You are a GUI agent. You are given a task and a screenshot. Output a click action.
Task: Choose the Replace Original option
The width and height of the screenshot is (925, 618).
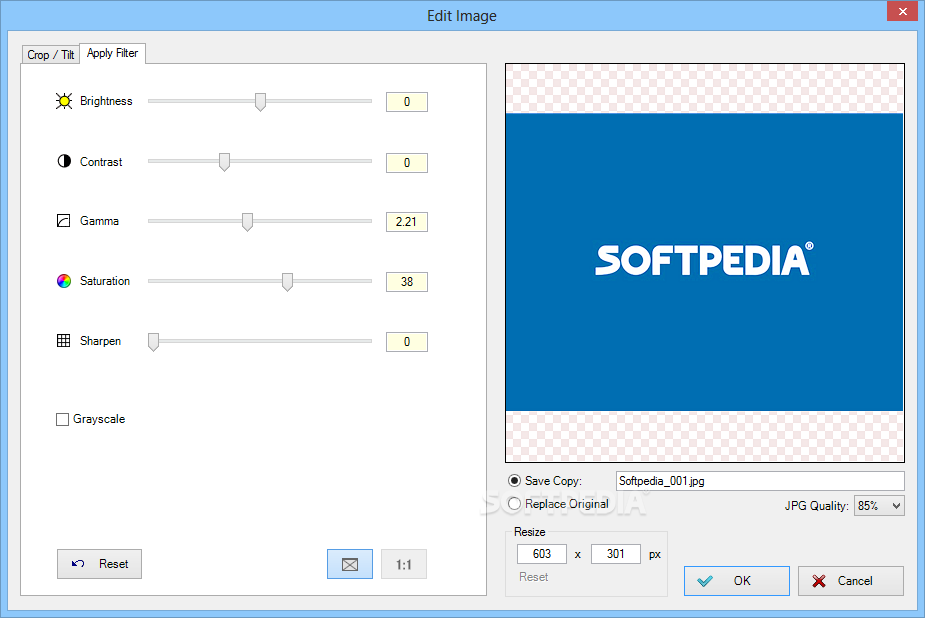click(x=514, y=504)
